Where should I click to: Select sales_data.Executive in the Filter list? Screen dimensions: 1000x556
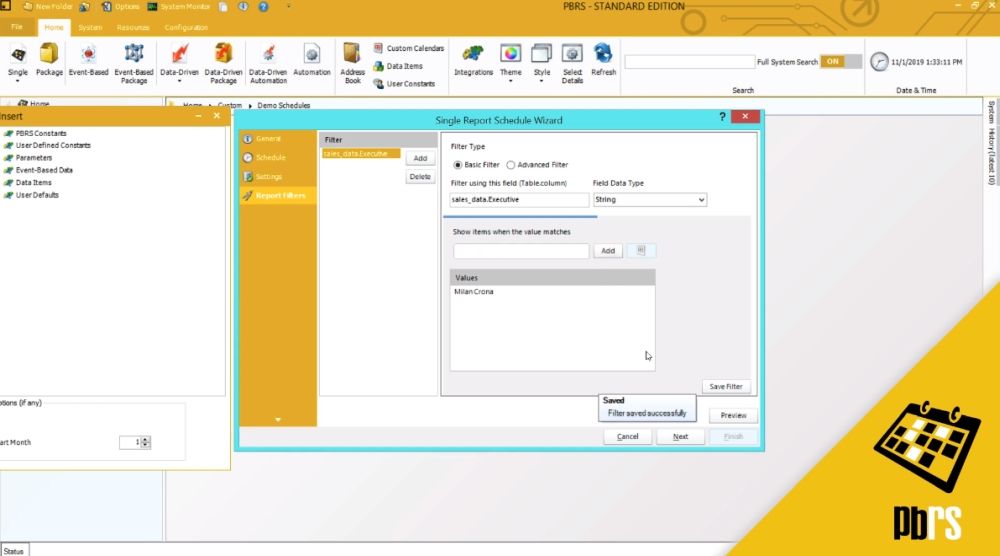361,154
